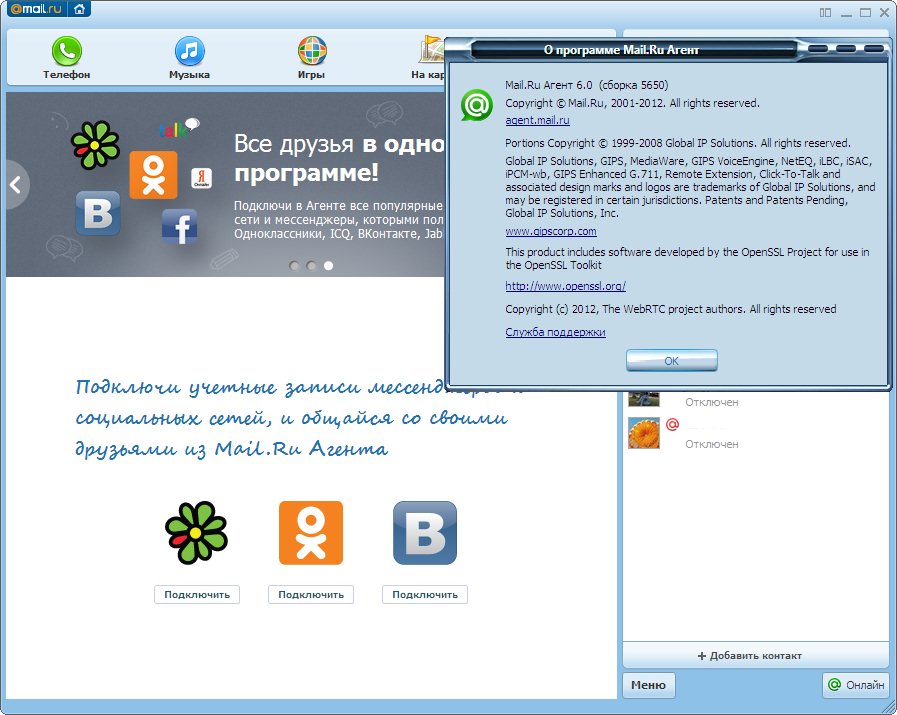Open the Служба поддержки support link
Viewport: 897px width, 715px height.
555,332
